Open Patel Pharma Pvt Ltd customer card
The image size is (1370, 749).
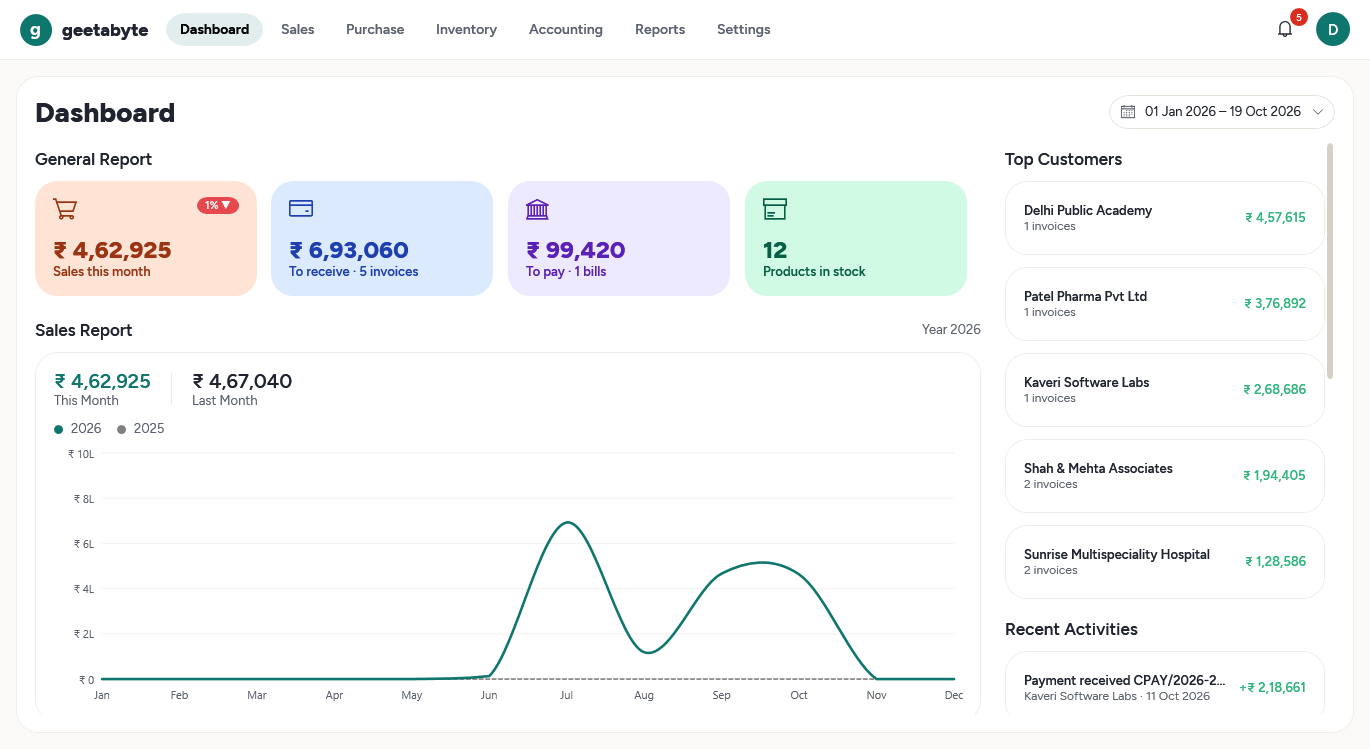(x=1165, y=304)
